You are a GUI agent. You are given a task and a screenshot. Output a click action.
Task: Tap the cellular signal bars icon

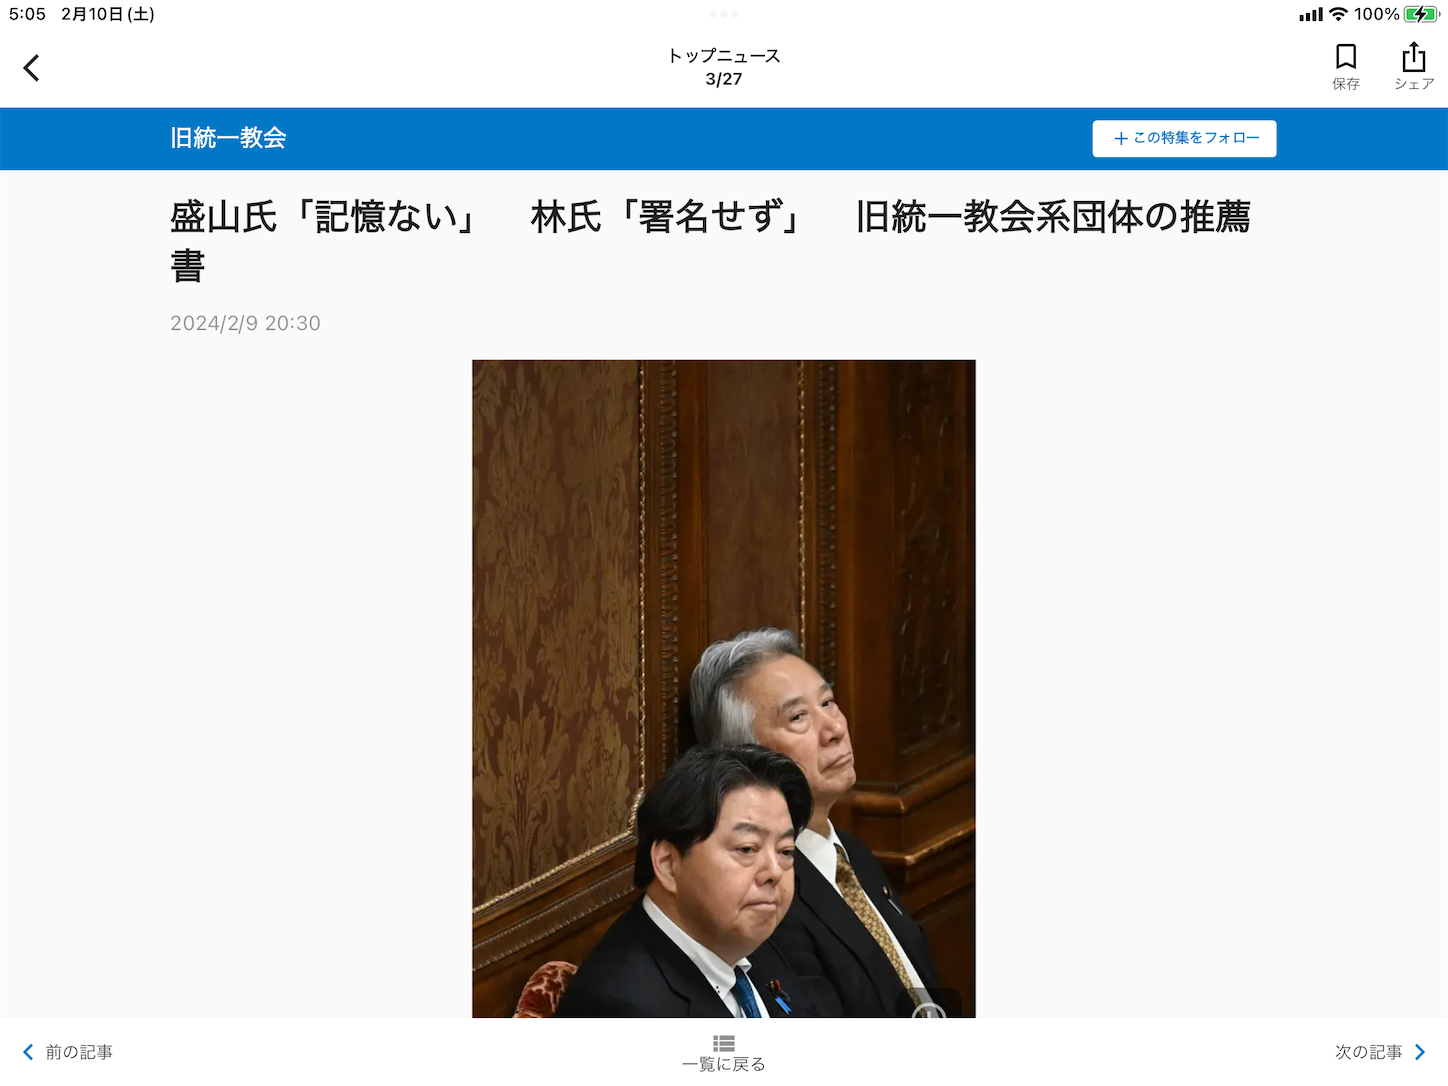pyautogui.click(x=1310, y=14)
